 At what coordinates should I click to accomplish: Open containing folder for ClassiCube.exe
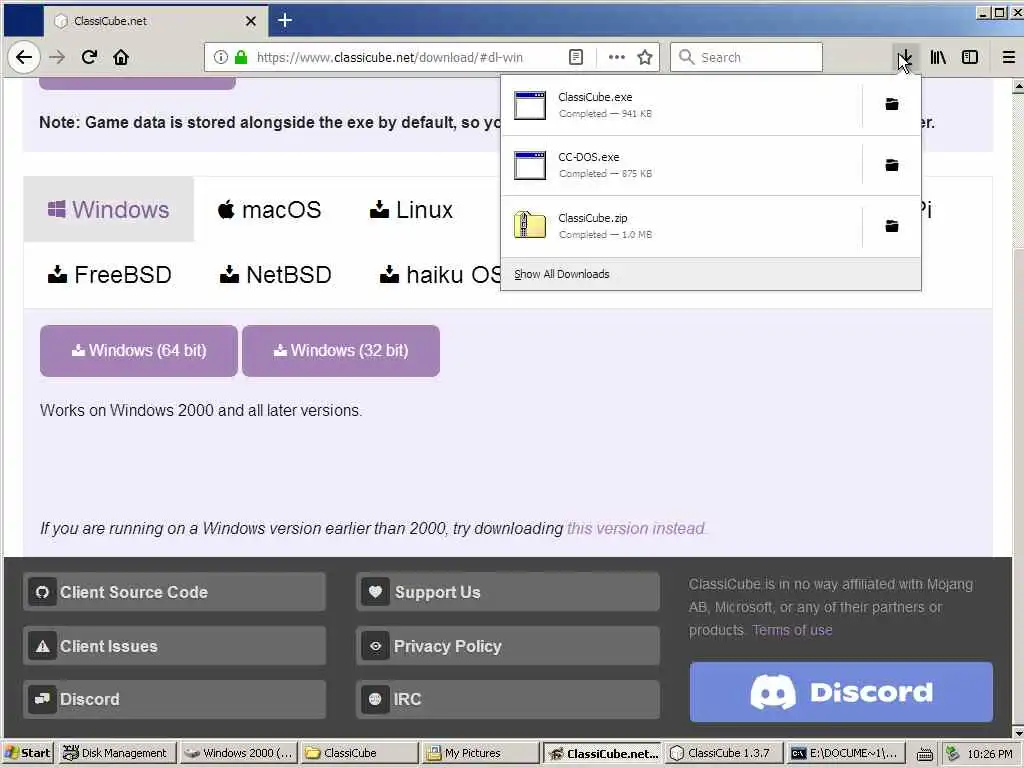(x=891, y=104)
